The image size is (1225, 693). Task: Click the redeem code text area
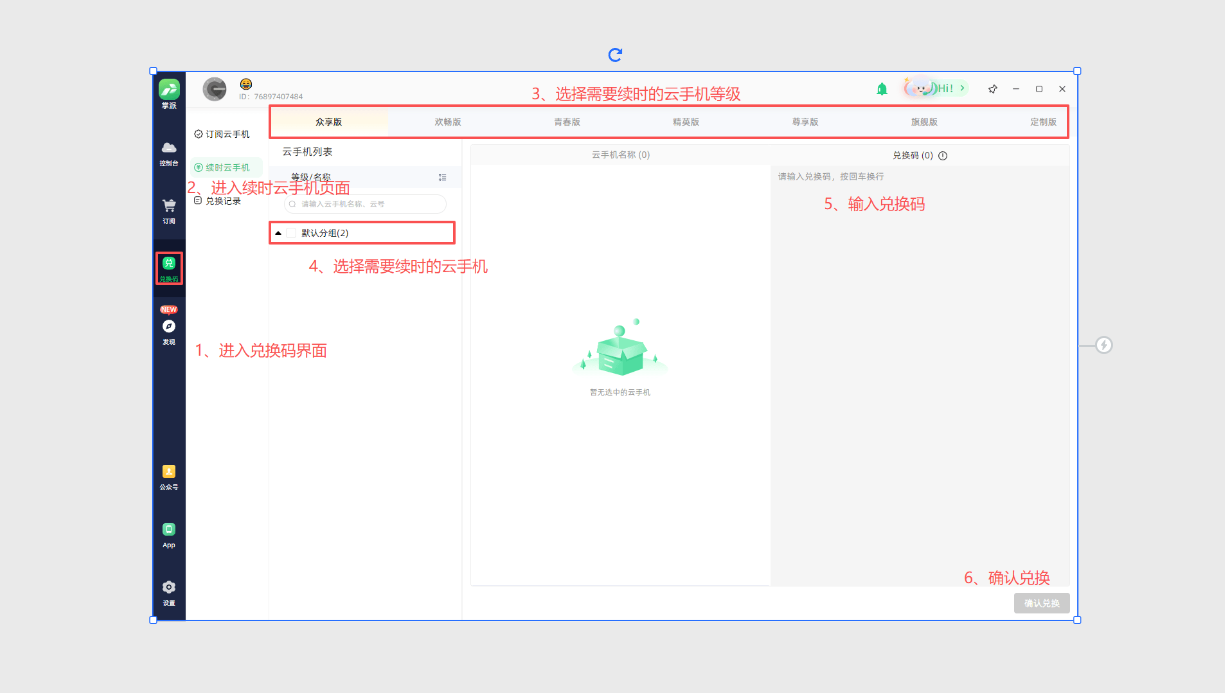(920, 375)
